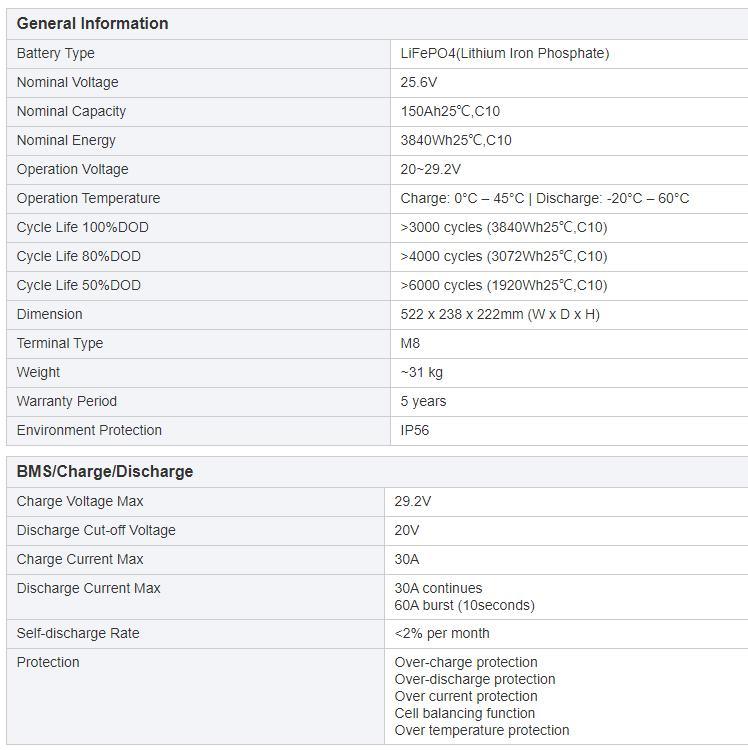Click the Charge Current Max 30A value
748x750 pixels.
(407, 559)
